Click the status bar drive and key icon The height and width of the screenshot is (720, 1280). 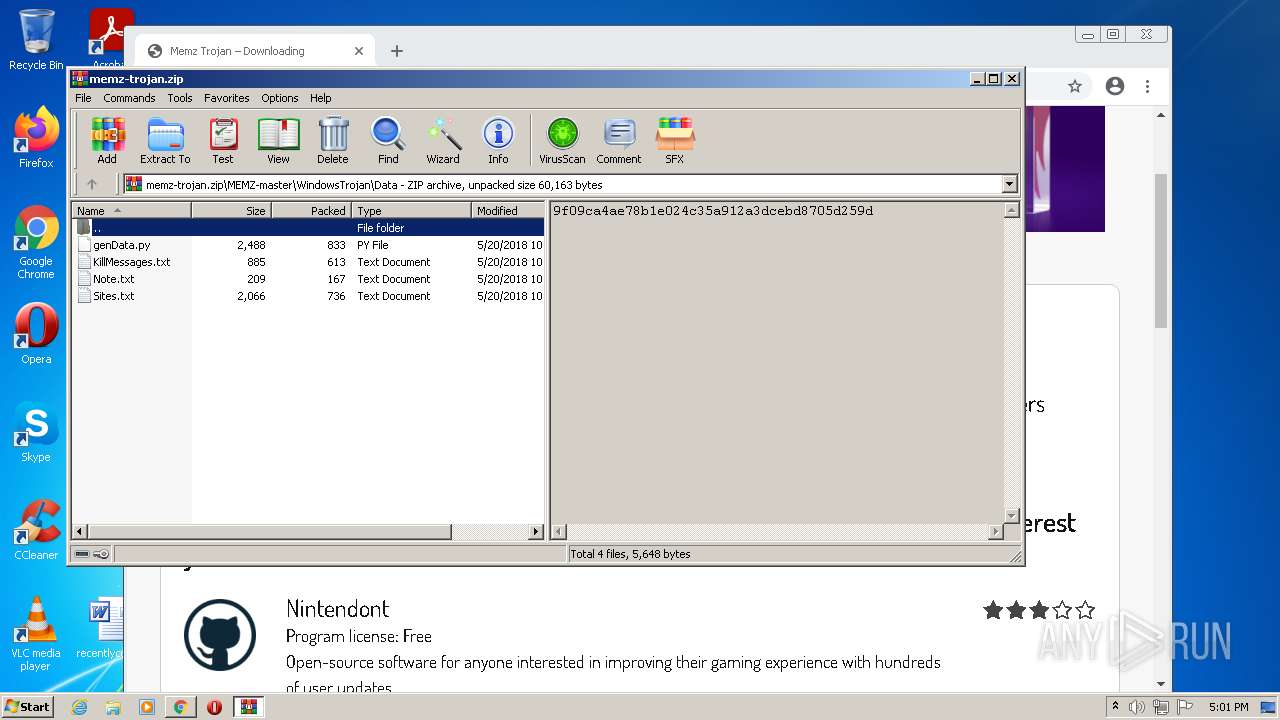(91, 554)
